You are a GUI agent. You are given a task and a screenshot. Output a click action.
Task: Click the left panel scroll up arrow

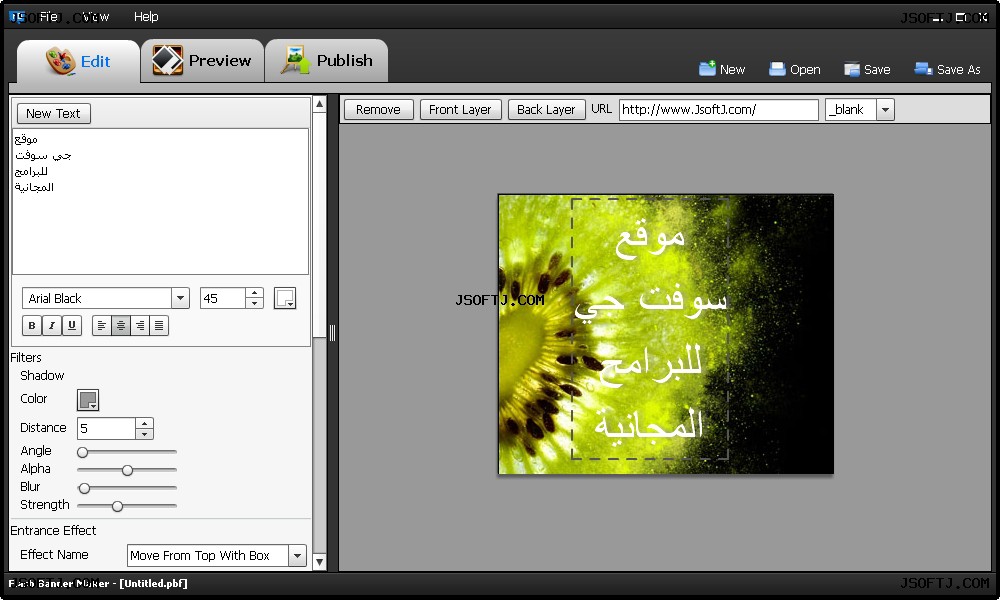coord(320,104)
